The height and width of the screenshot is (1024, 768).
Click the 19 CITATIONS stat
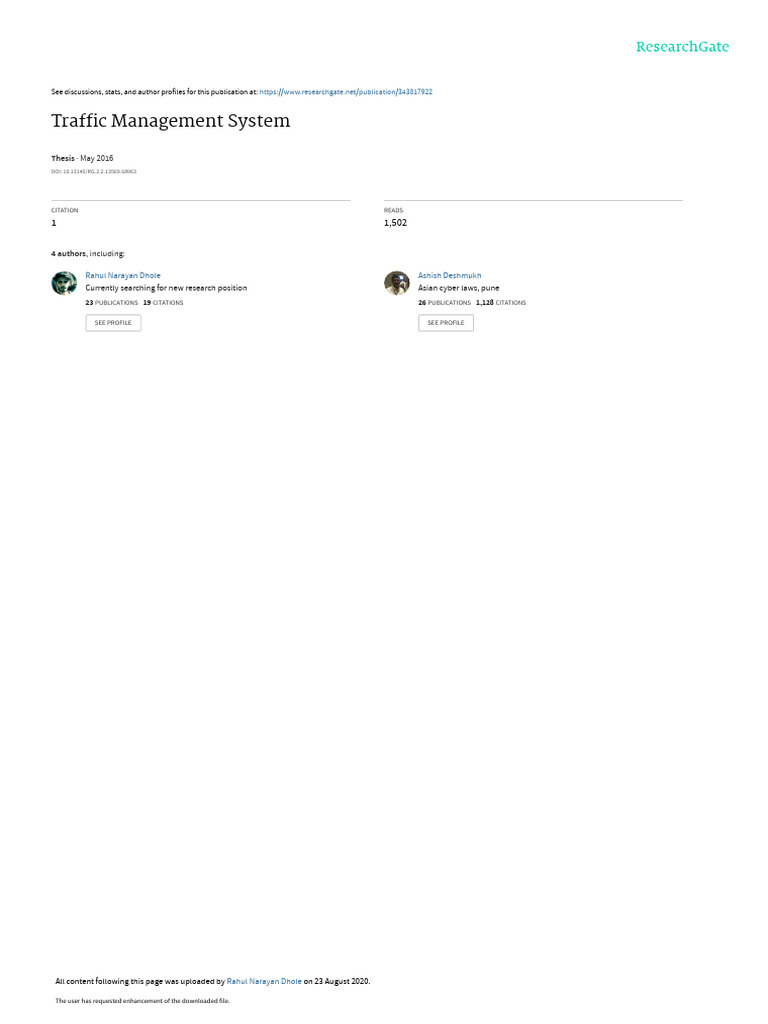163,303
